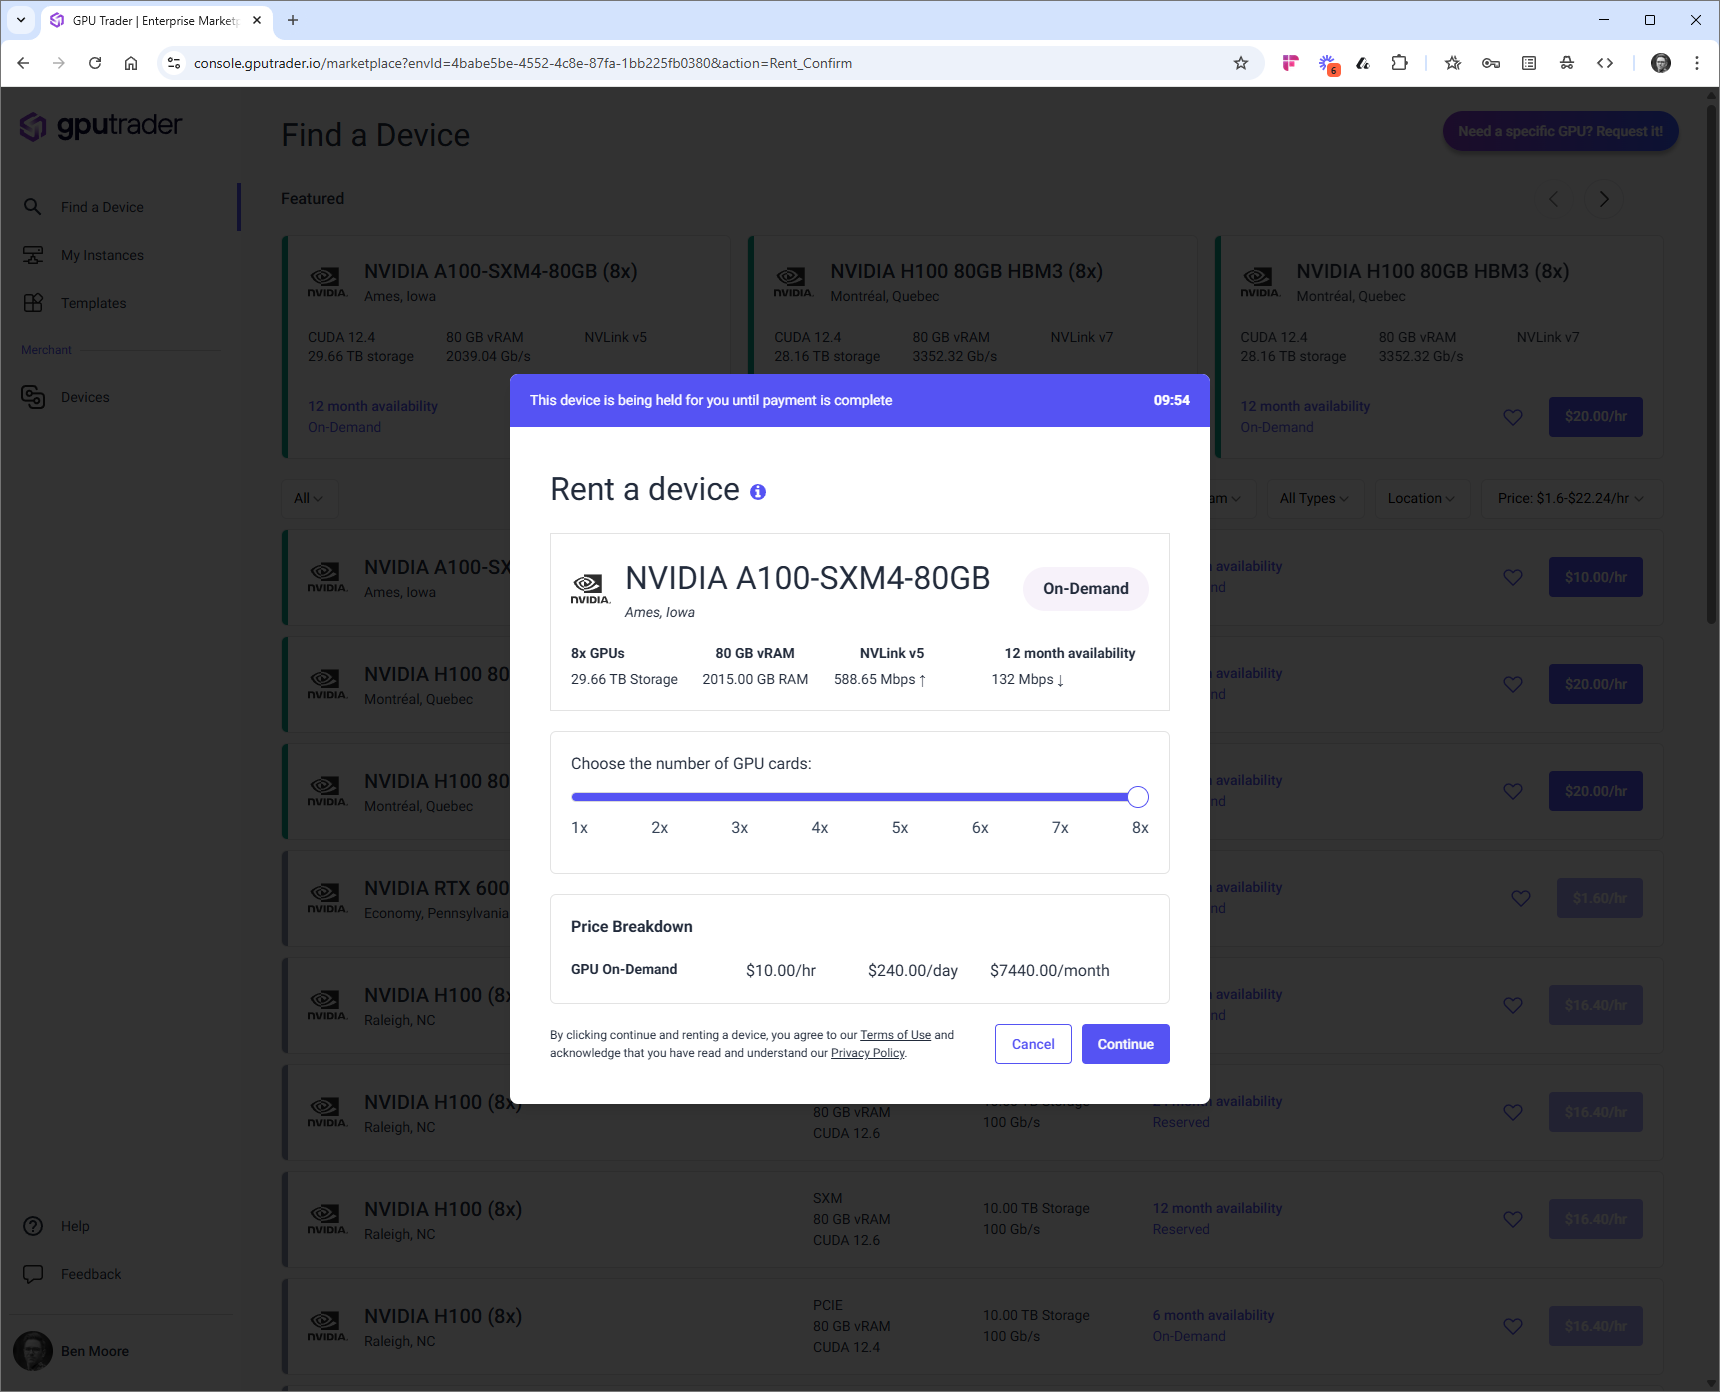Click the On-Demand badge in dialog
Screen dimensions: 1720x1392
pyautogui.click(x=1085, y=589)
